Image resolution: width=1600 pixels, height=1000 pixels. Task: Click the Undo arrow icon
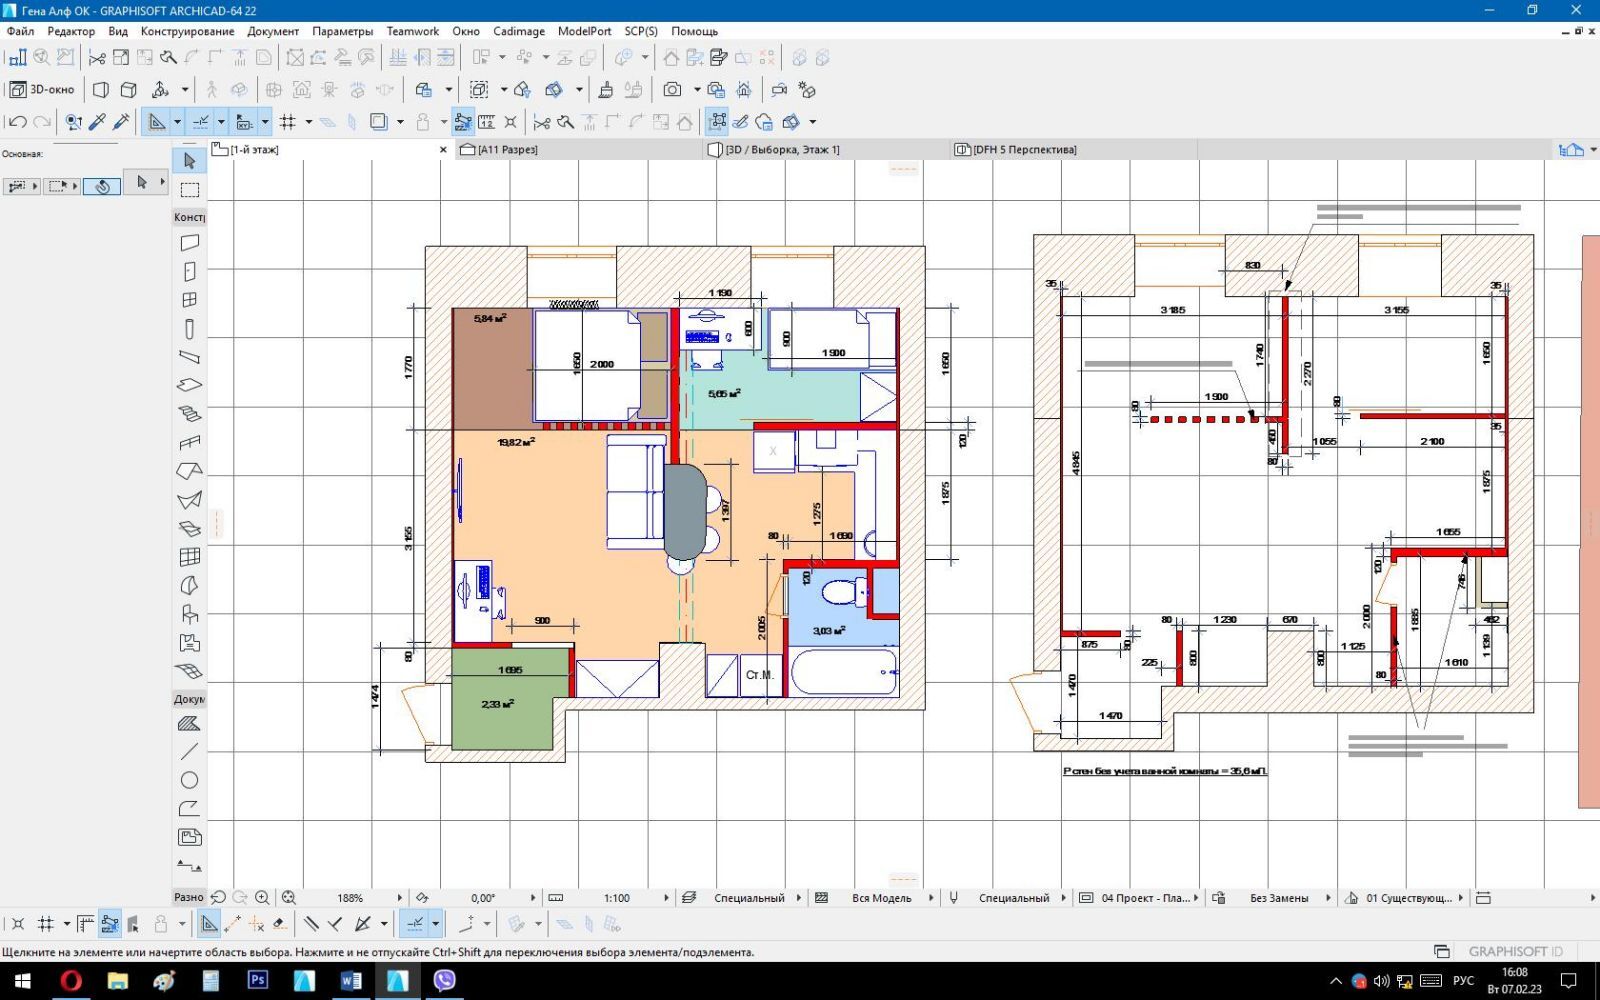pyautogui.click(x=17, y=122)
